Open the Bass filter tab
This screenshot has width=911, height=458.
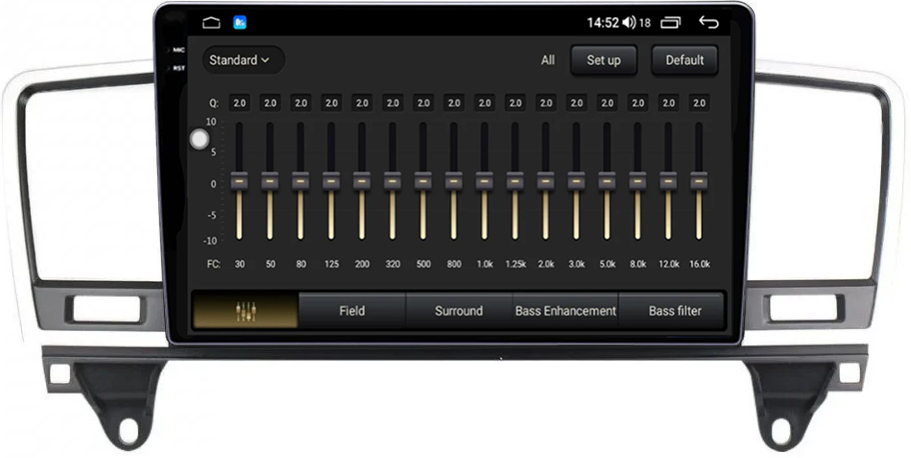[x=675, y=311]
